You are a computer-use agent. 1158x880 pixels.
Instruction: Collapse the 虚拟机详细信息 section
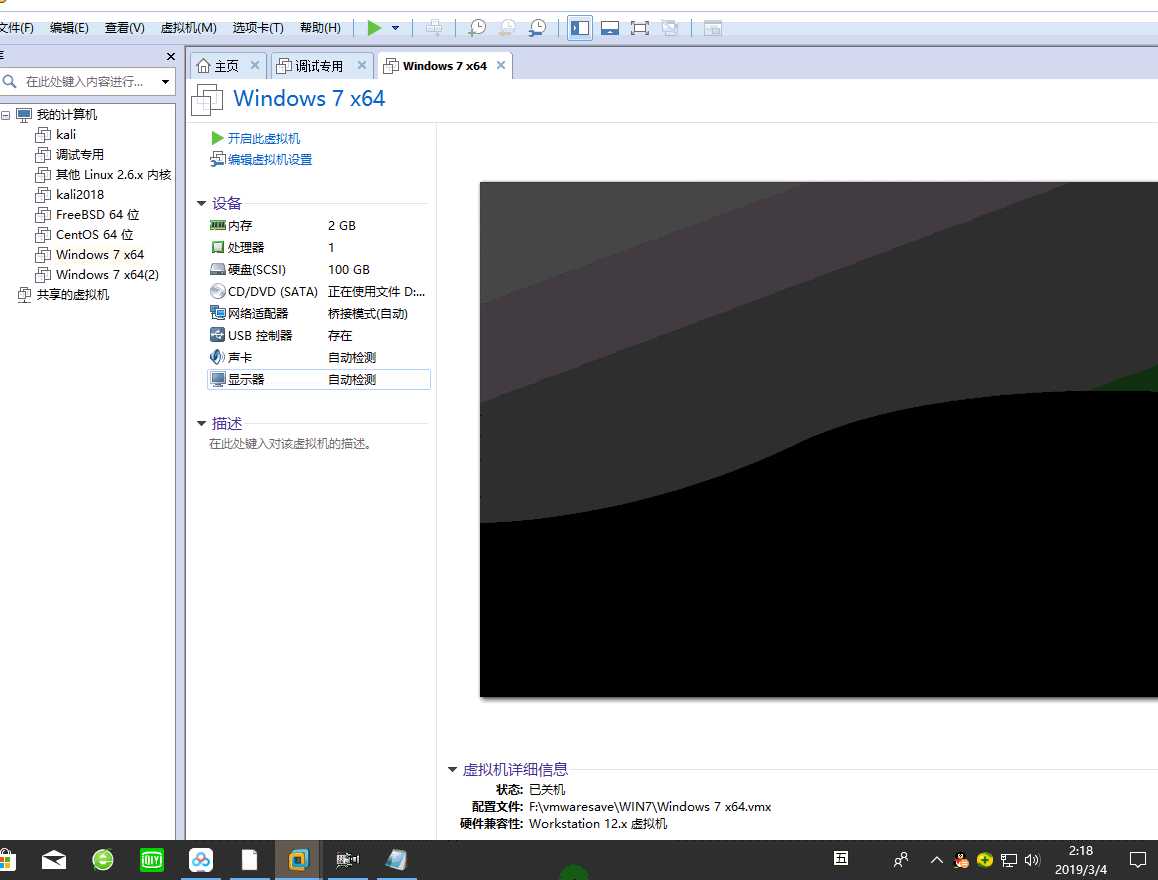(x=453, y=769)
